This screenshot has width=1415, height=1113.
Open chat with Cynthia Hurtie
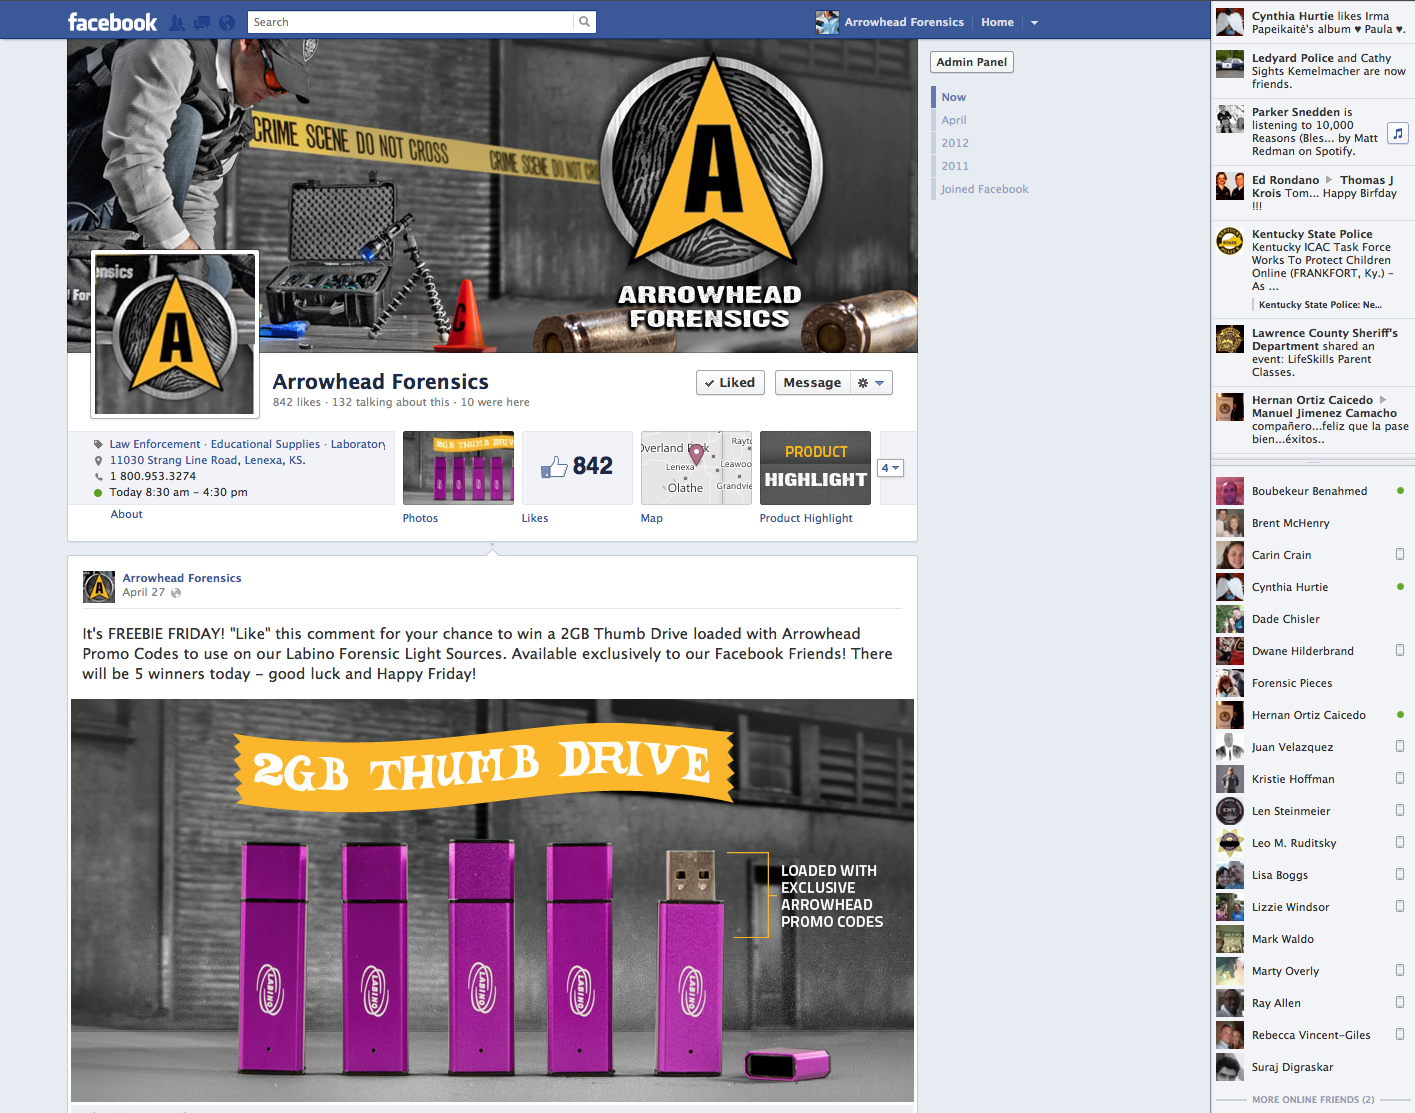(1312, 587)
